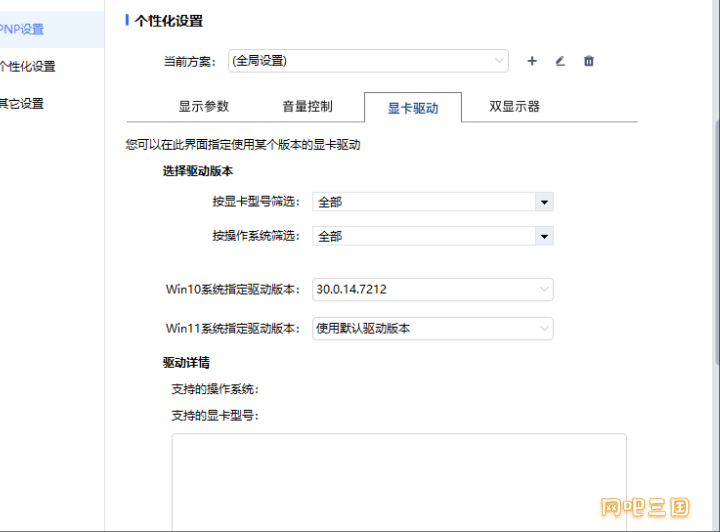Image resolution: width=720 pixels, height=532 pixels.
Task: Switch to the 双显示器 tab
Action: coord(515,106)
